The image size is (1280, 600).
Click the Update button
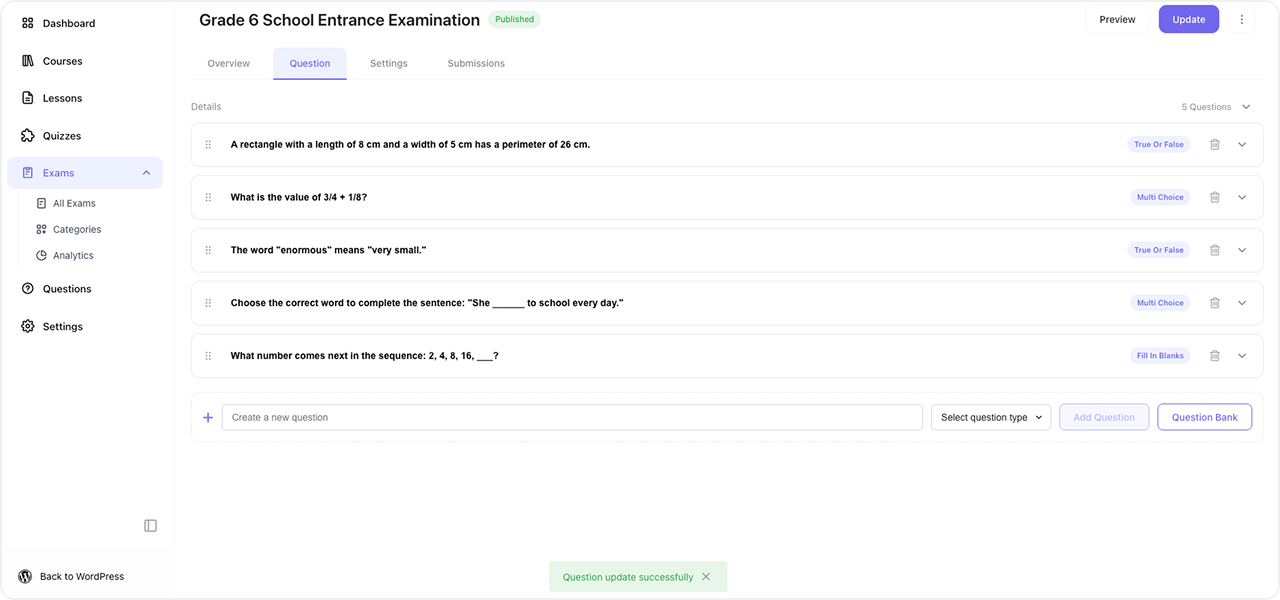coord(1189,19)
